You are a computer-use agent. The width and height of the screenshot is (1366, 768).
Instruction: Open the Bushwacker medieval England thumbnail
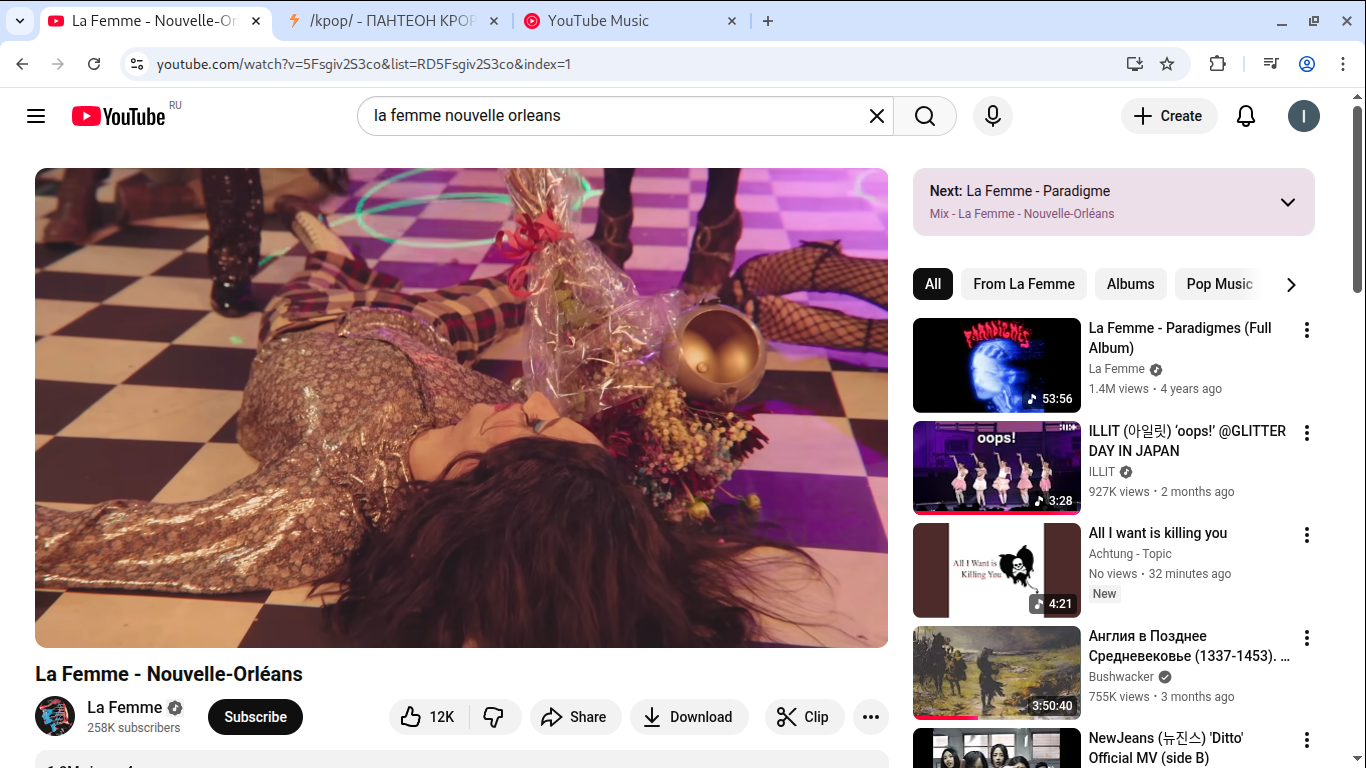pyautogui.click(x=997, y=673)
